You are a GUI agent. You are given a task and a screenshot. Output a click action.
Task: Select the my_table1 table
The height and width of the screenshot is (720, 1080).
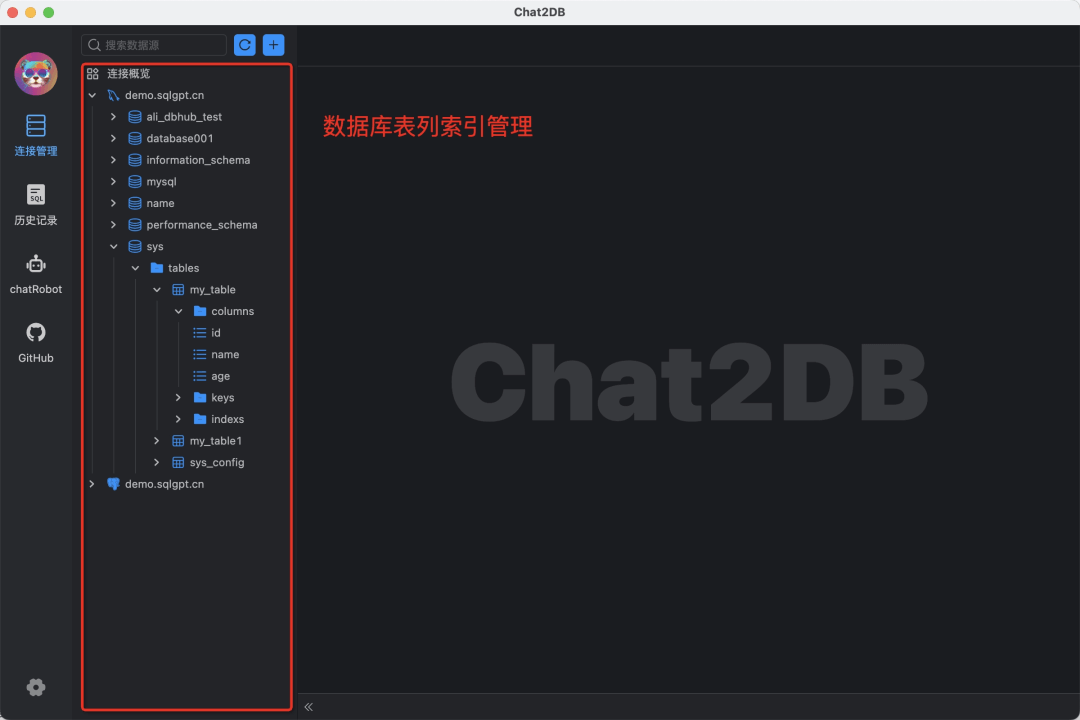point(216,441)
